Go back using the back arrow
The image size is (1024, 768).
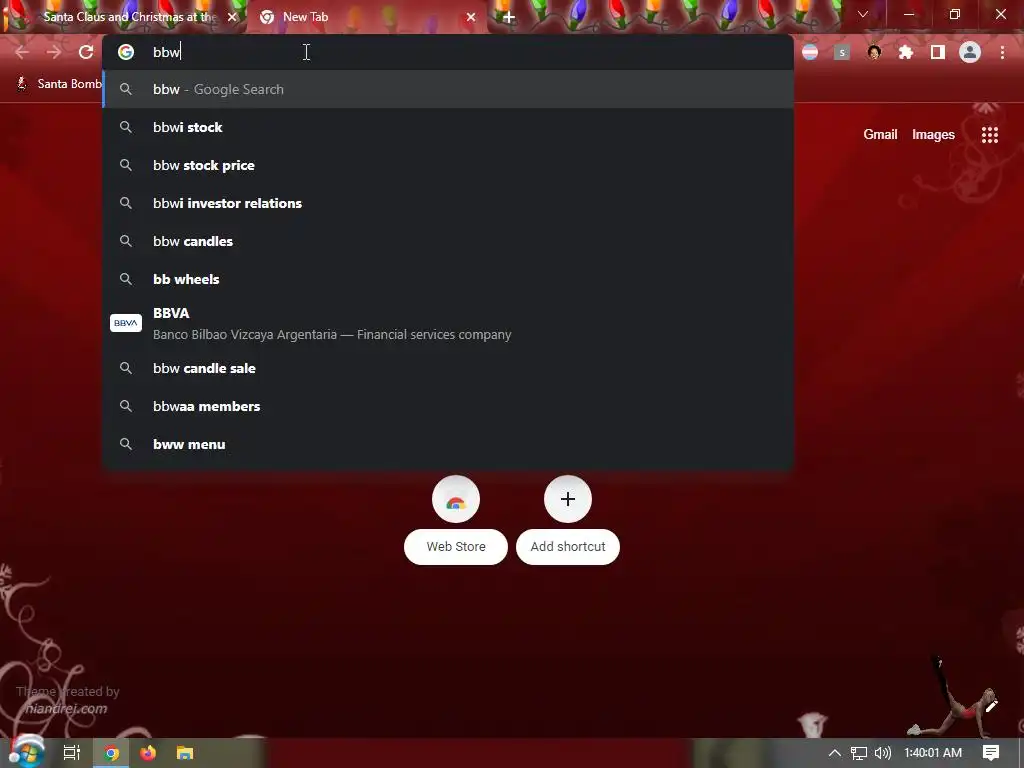22,52
